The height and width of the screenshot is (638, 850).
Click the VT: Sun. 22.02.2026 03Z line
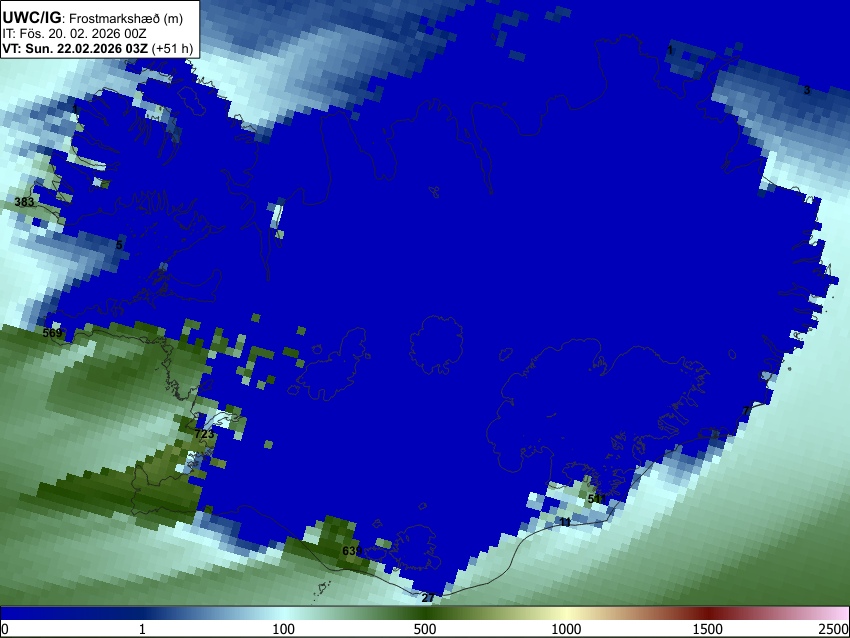point(75,48)
